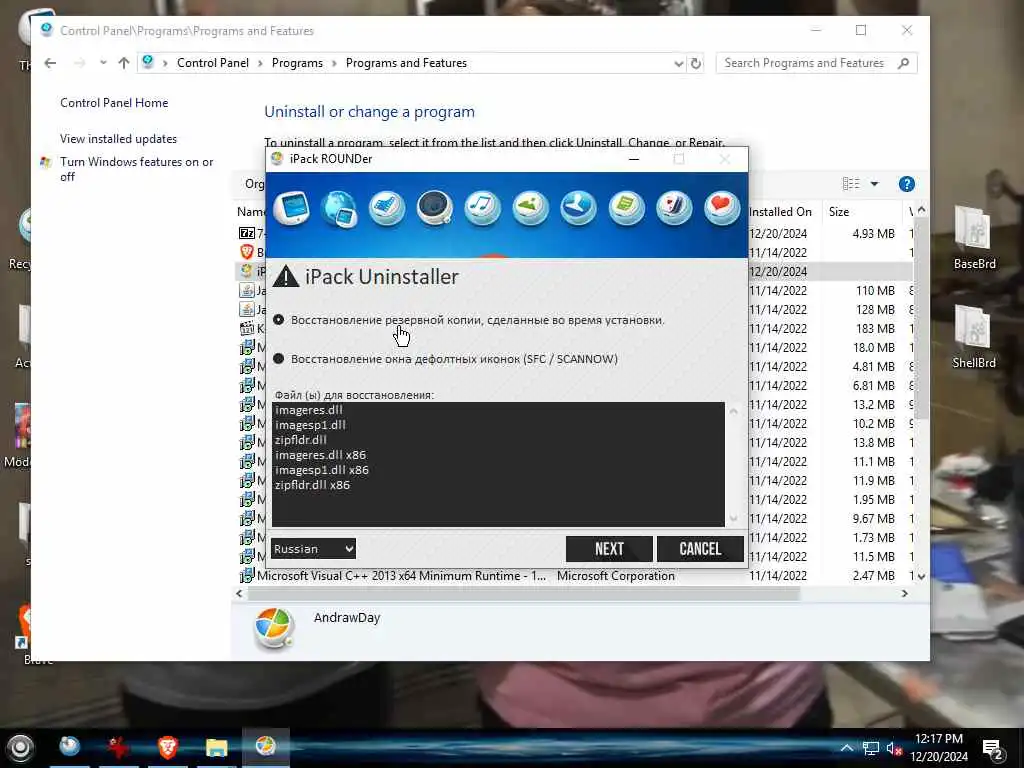
Task: Go back in Control Panel window
Action: click(x=50, y=63)
